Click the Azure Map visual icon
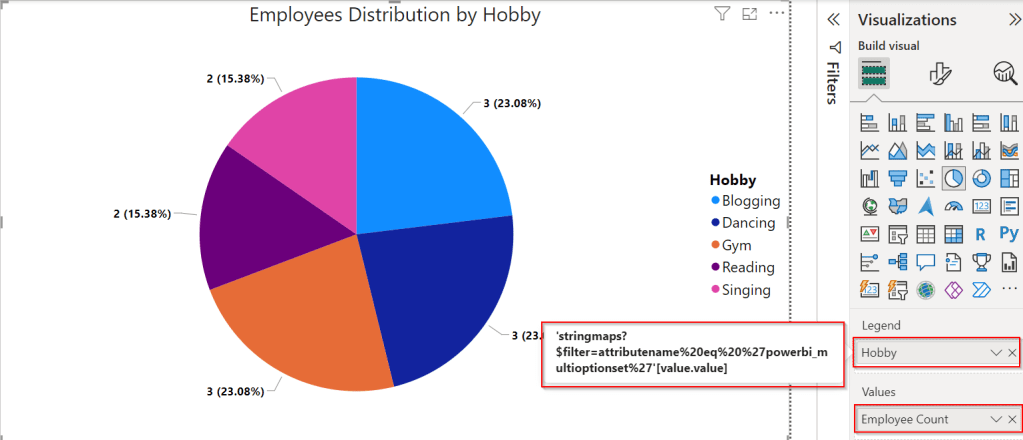Viewport: 1023px width, 440px height. [x=925, y=206]
